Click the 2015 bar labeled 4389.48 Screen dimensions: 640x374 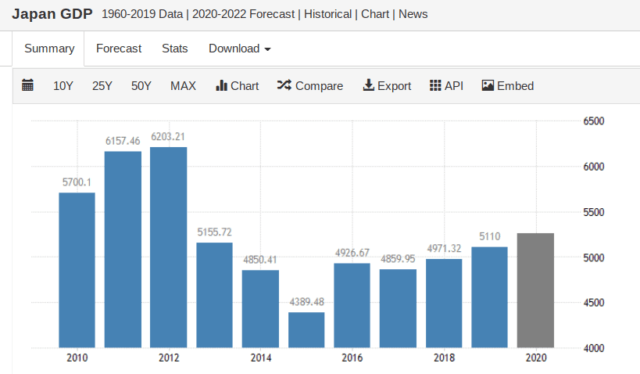[x=307, y=330]
